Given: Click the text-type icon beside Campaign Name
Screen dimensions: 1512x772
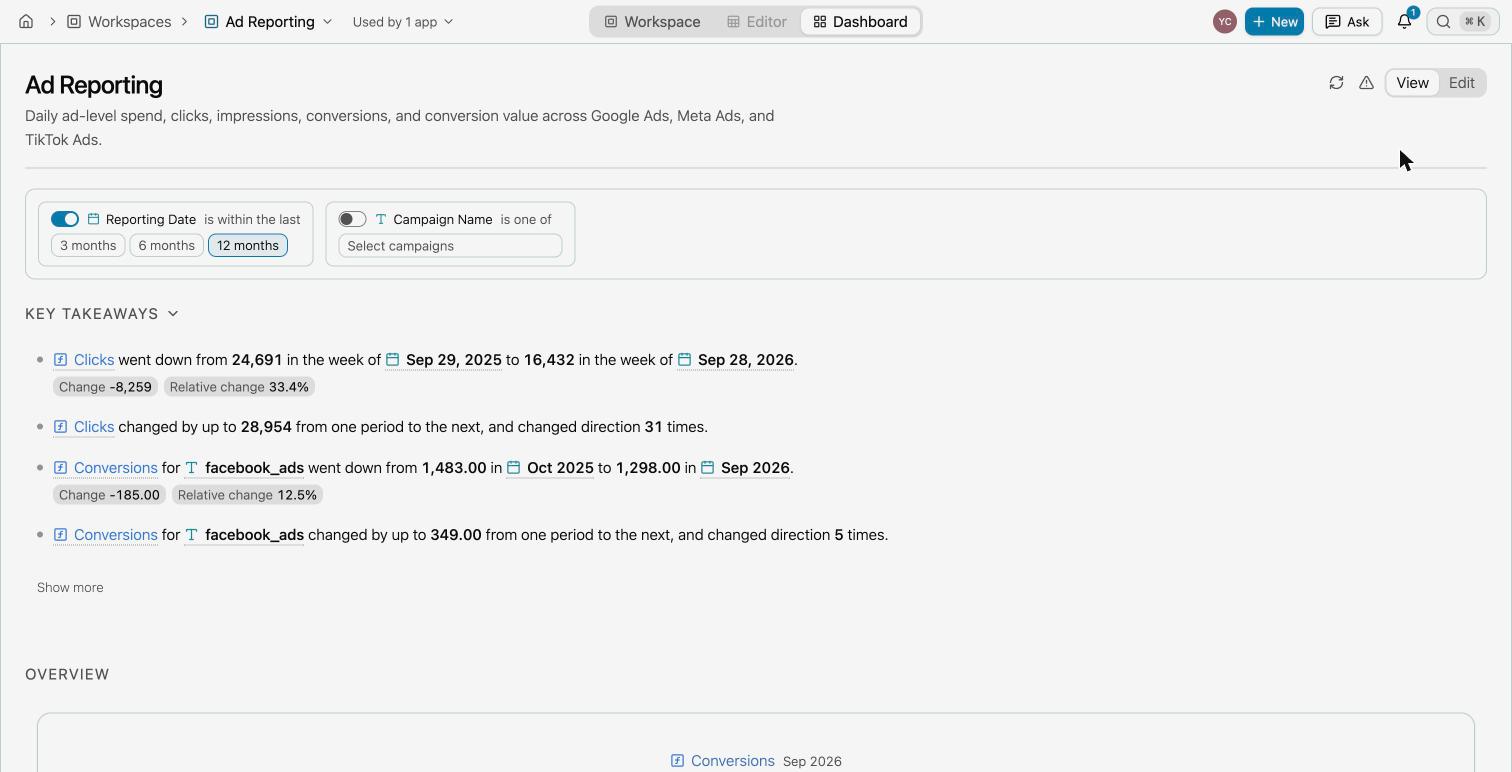Looking at the screenshot, I should 381,219.
